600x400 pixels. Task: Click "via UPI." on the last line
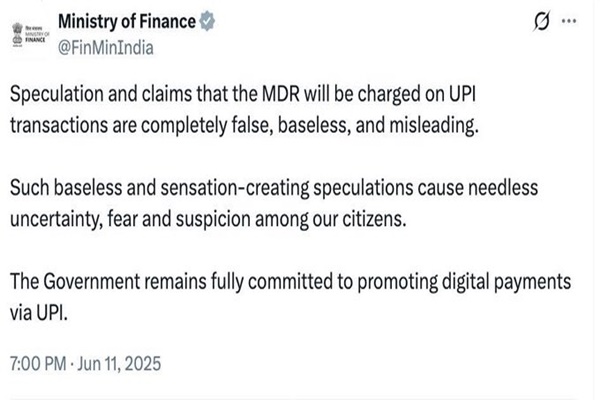37,311
